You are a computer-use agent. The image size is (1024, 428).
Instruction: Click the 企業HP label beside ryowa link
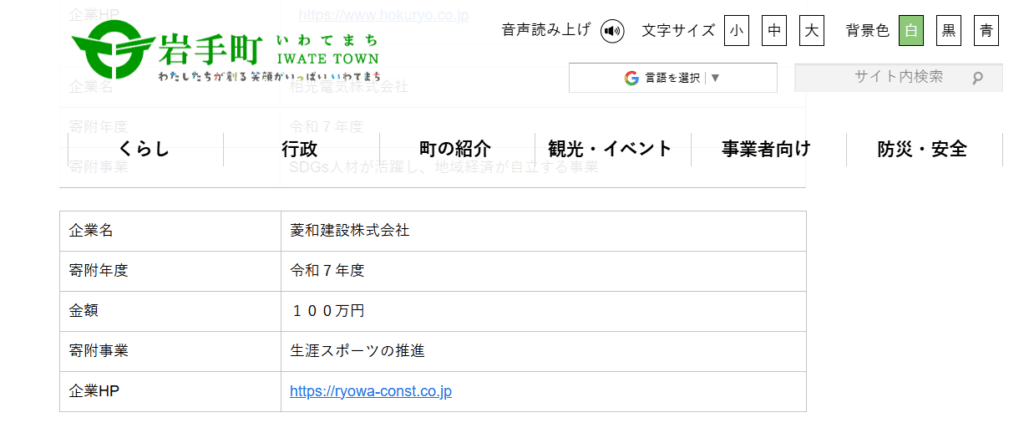[x=94, y=391]
